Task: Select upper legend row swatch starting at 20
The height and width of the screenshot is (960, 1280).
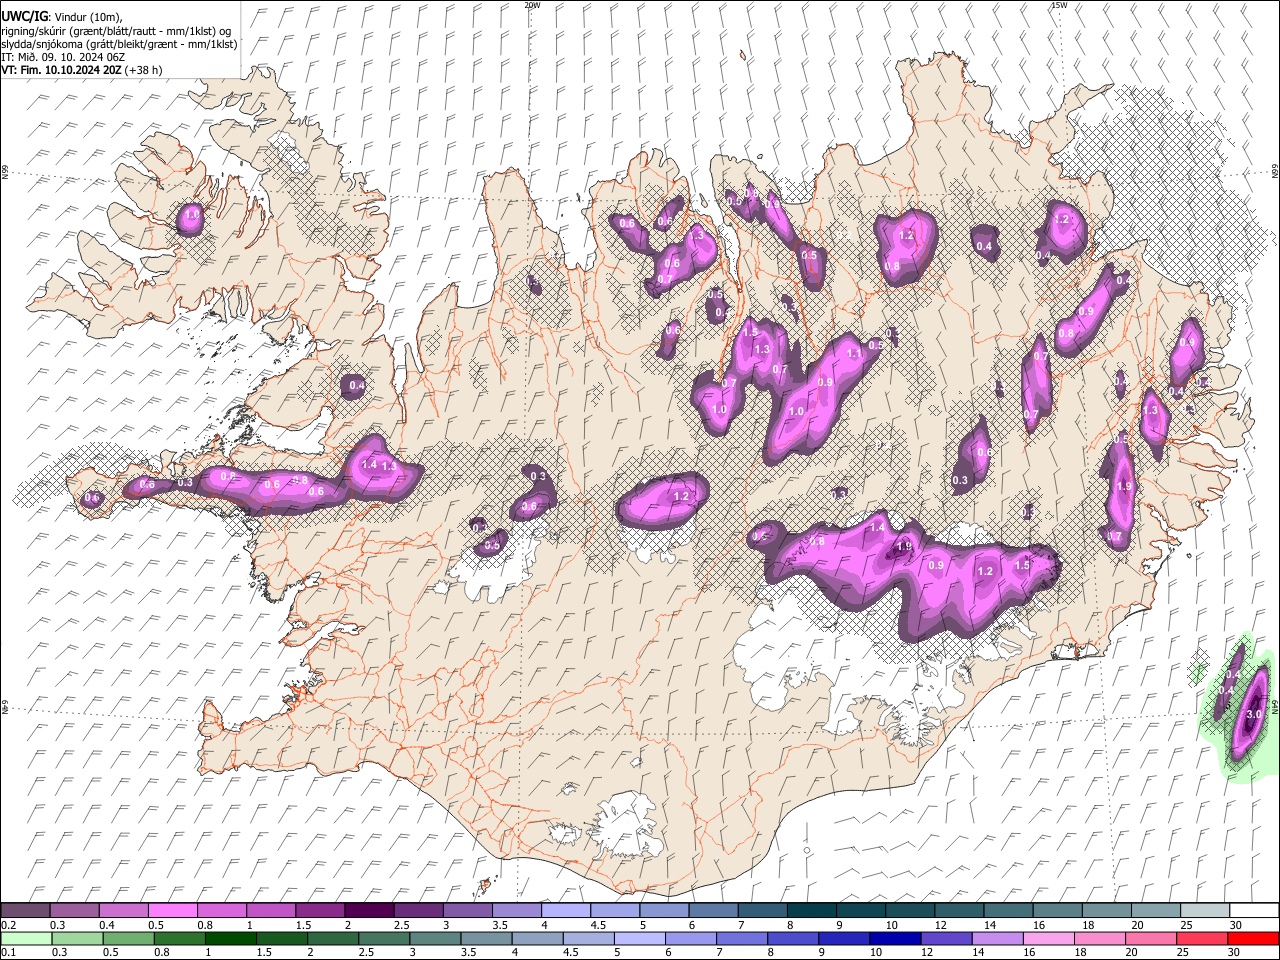Action: click(x=1154, y=911)
